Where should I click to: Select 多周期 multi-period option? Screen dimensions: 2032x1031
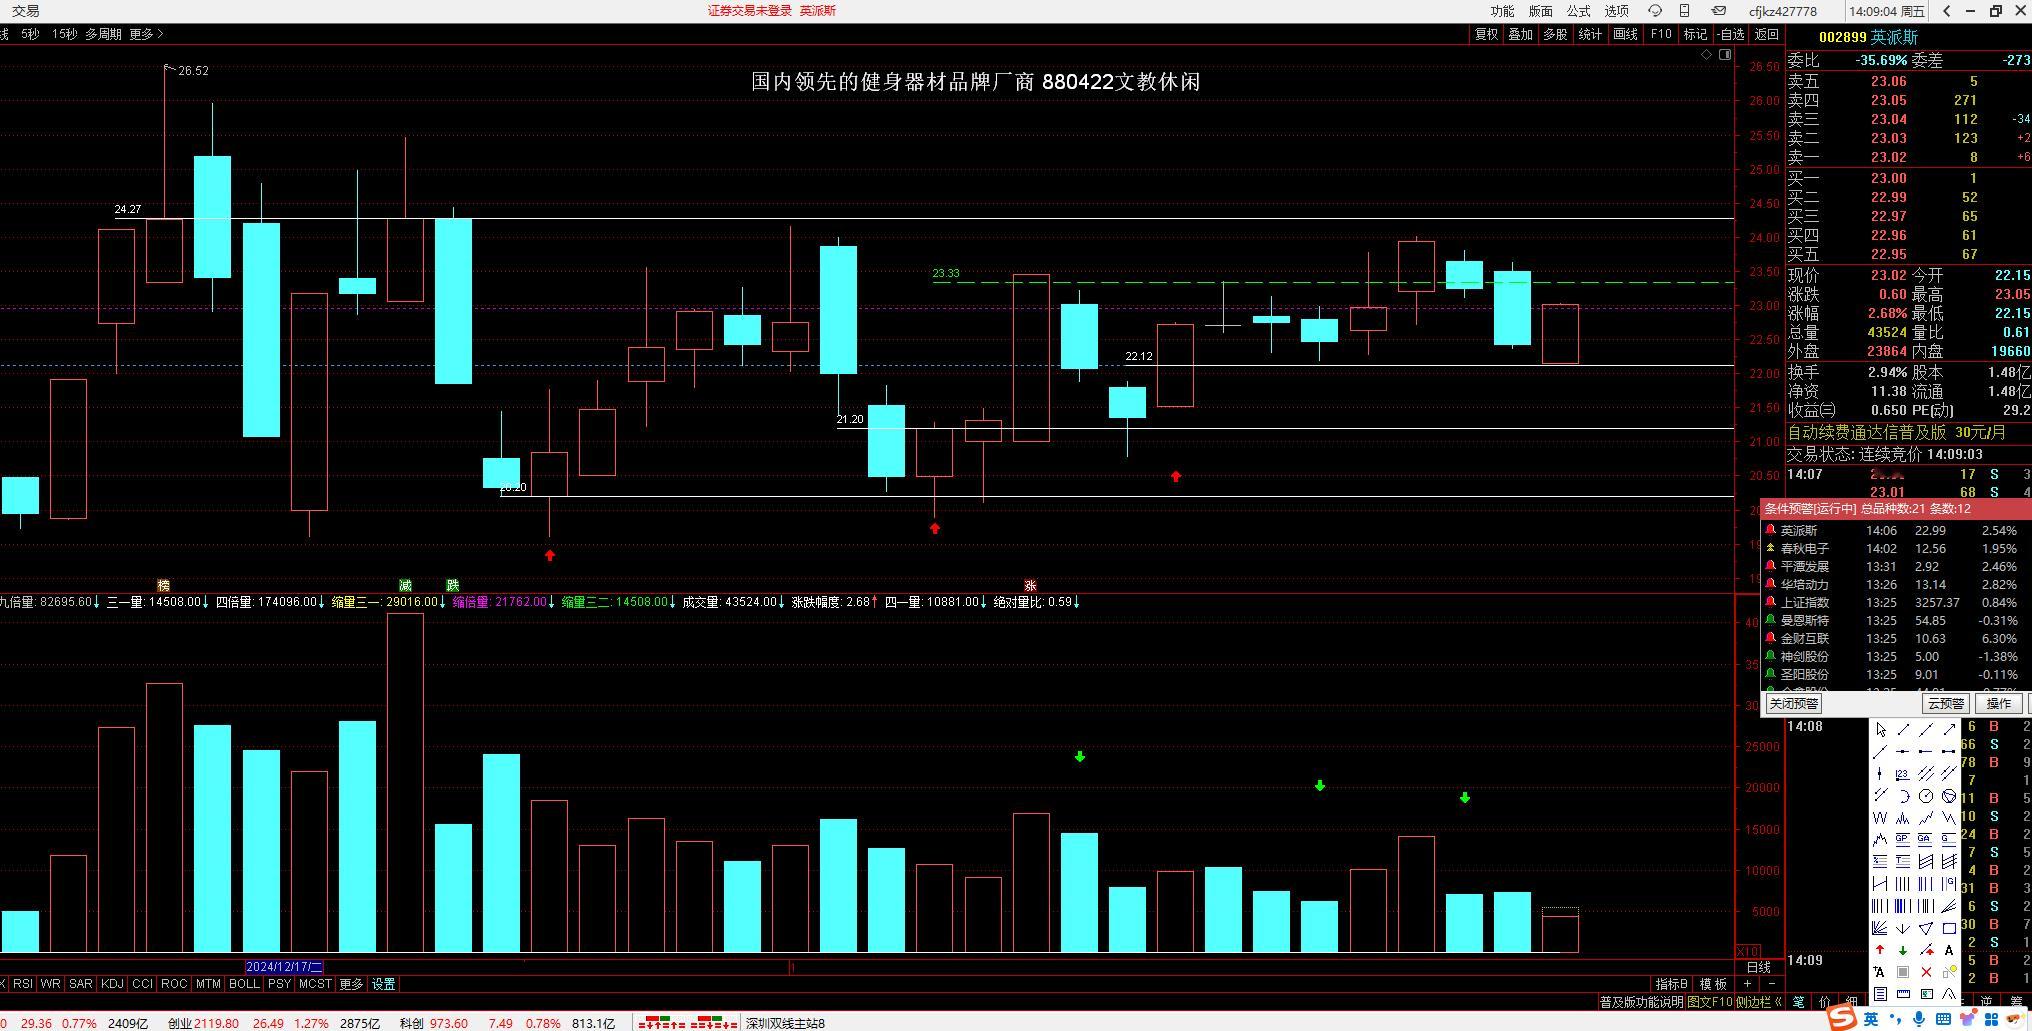pos(103,34)
